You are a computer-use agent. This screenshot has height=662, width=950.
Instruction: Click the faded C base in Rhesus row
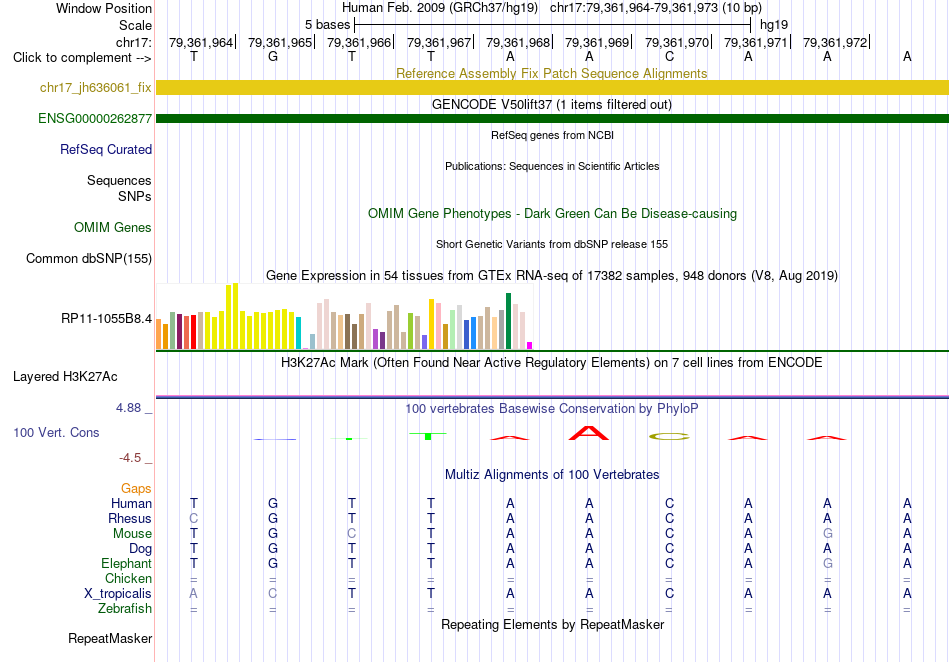pyautogui.click(x=194, y=518)
